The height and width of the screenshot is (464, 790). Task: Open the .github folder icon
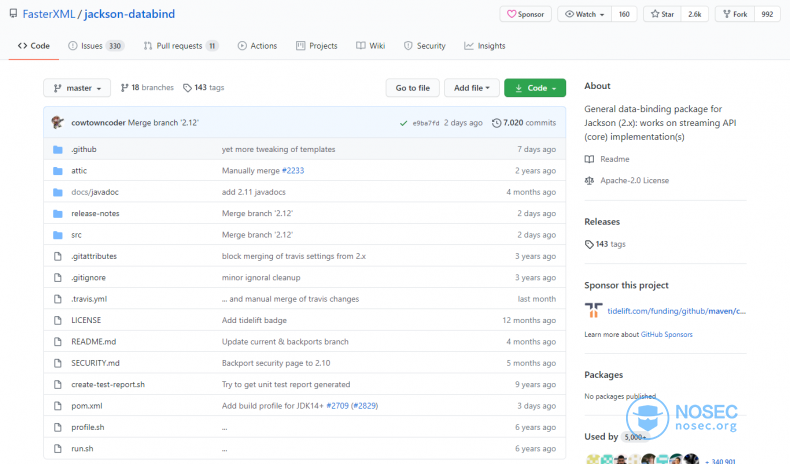coord(58,150)
